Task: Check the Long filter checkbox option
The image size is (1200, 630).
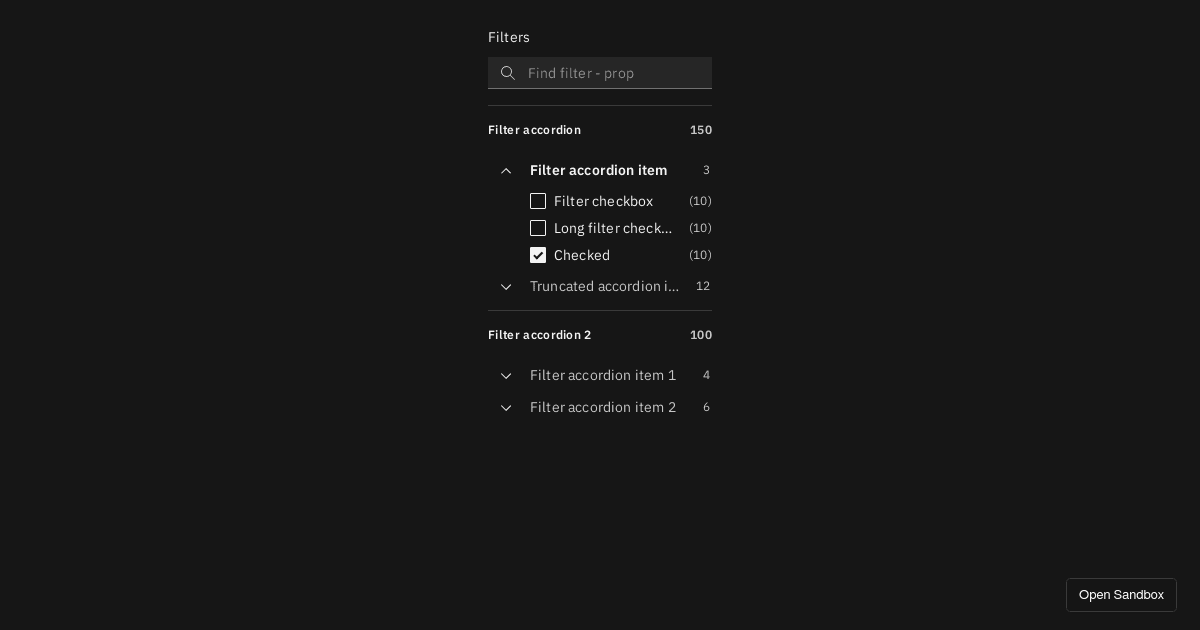Action: (x=538, y=228)
